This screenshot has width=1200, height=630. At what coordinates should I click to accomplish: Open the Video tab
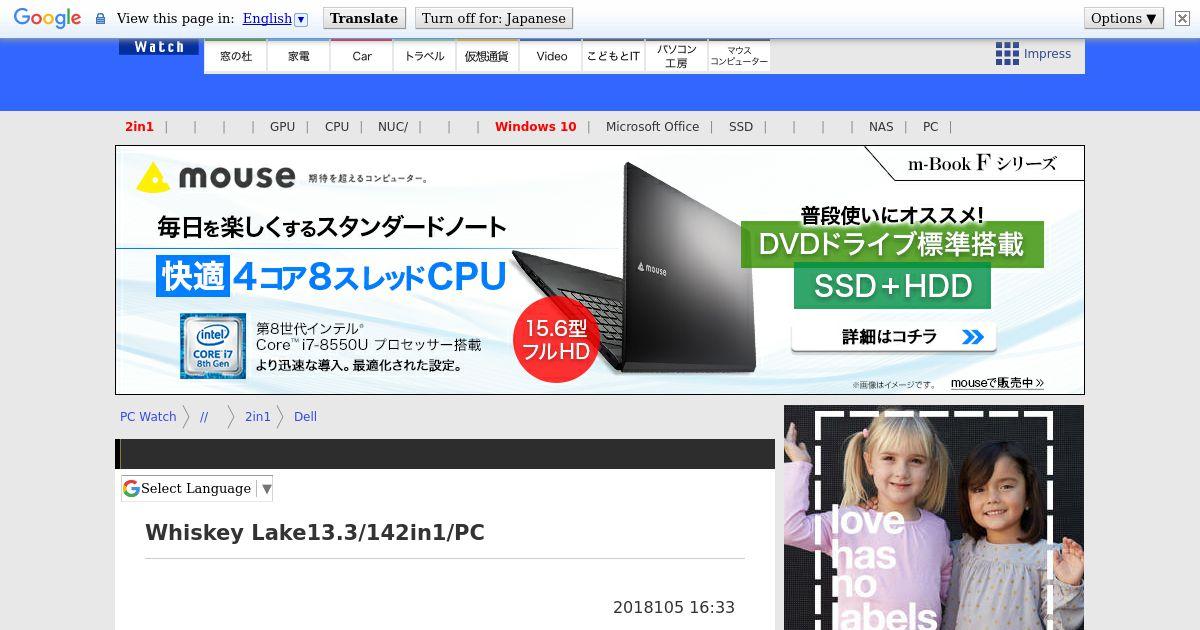[551, 56]
